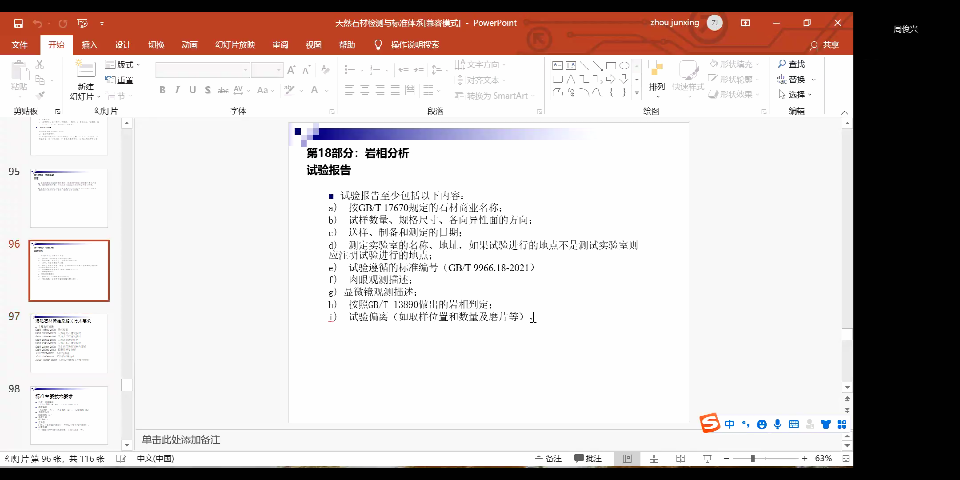The width and height of the screenshot is (960, 480).
Task: Click the 新建幻灯片 New Slide icon
Action: coord(85,69)
